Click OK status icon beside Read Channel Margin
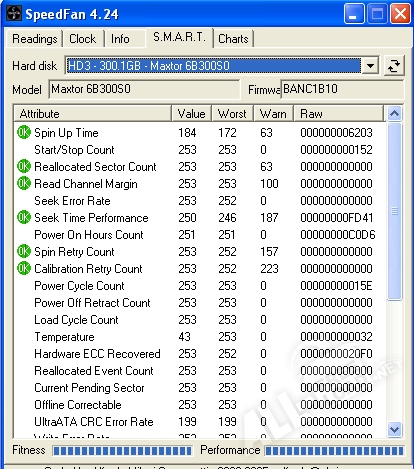This screenshot has height=469, width=414. tap(24, 183)
